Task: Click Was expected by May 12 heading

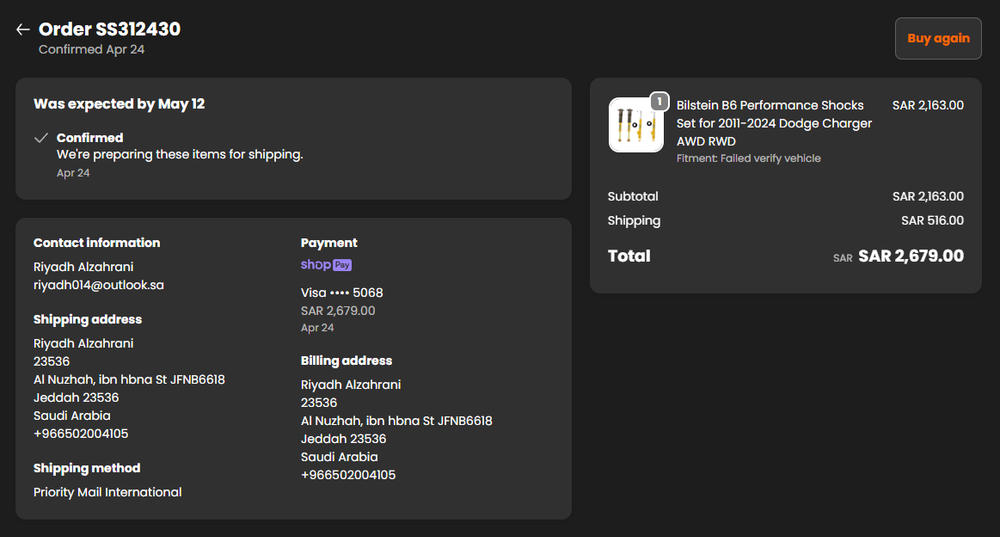Action: tap(119, 104)
